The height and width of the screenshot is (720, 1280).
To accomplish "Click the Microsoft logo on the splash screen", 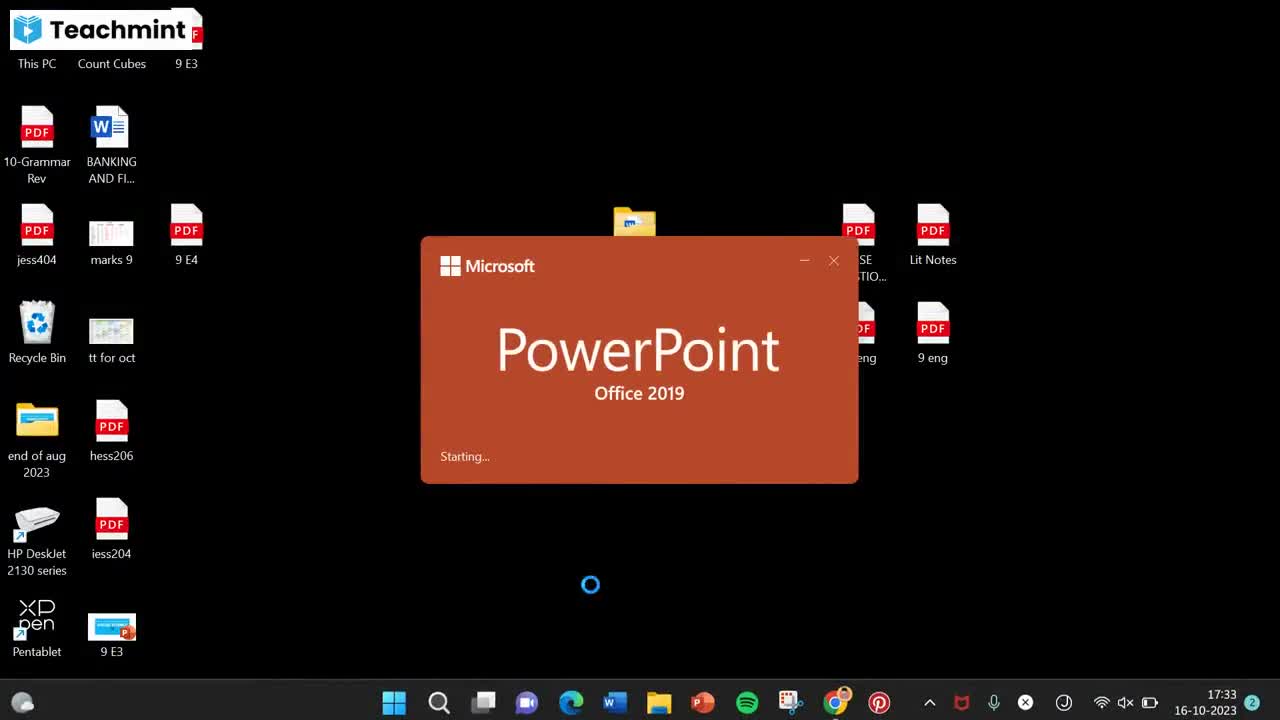I will click(488, 266).
